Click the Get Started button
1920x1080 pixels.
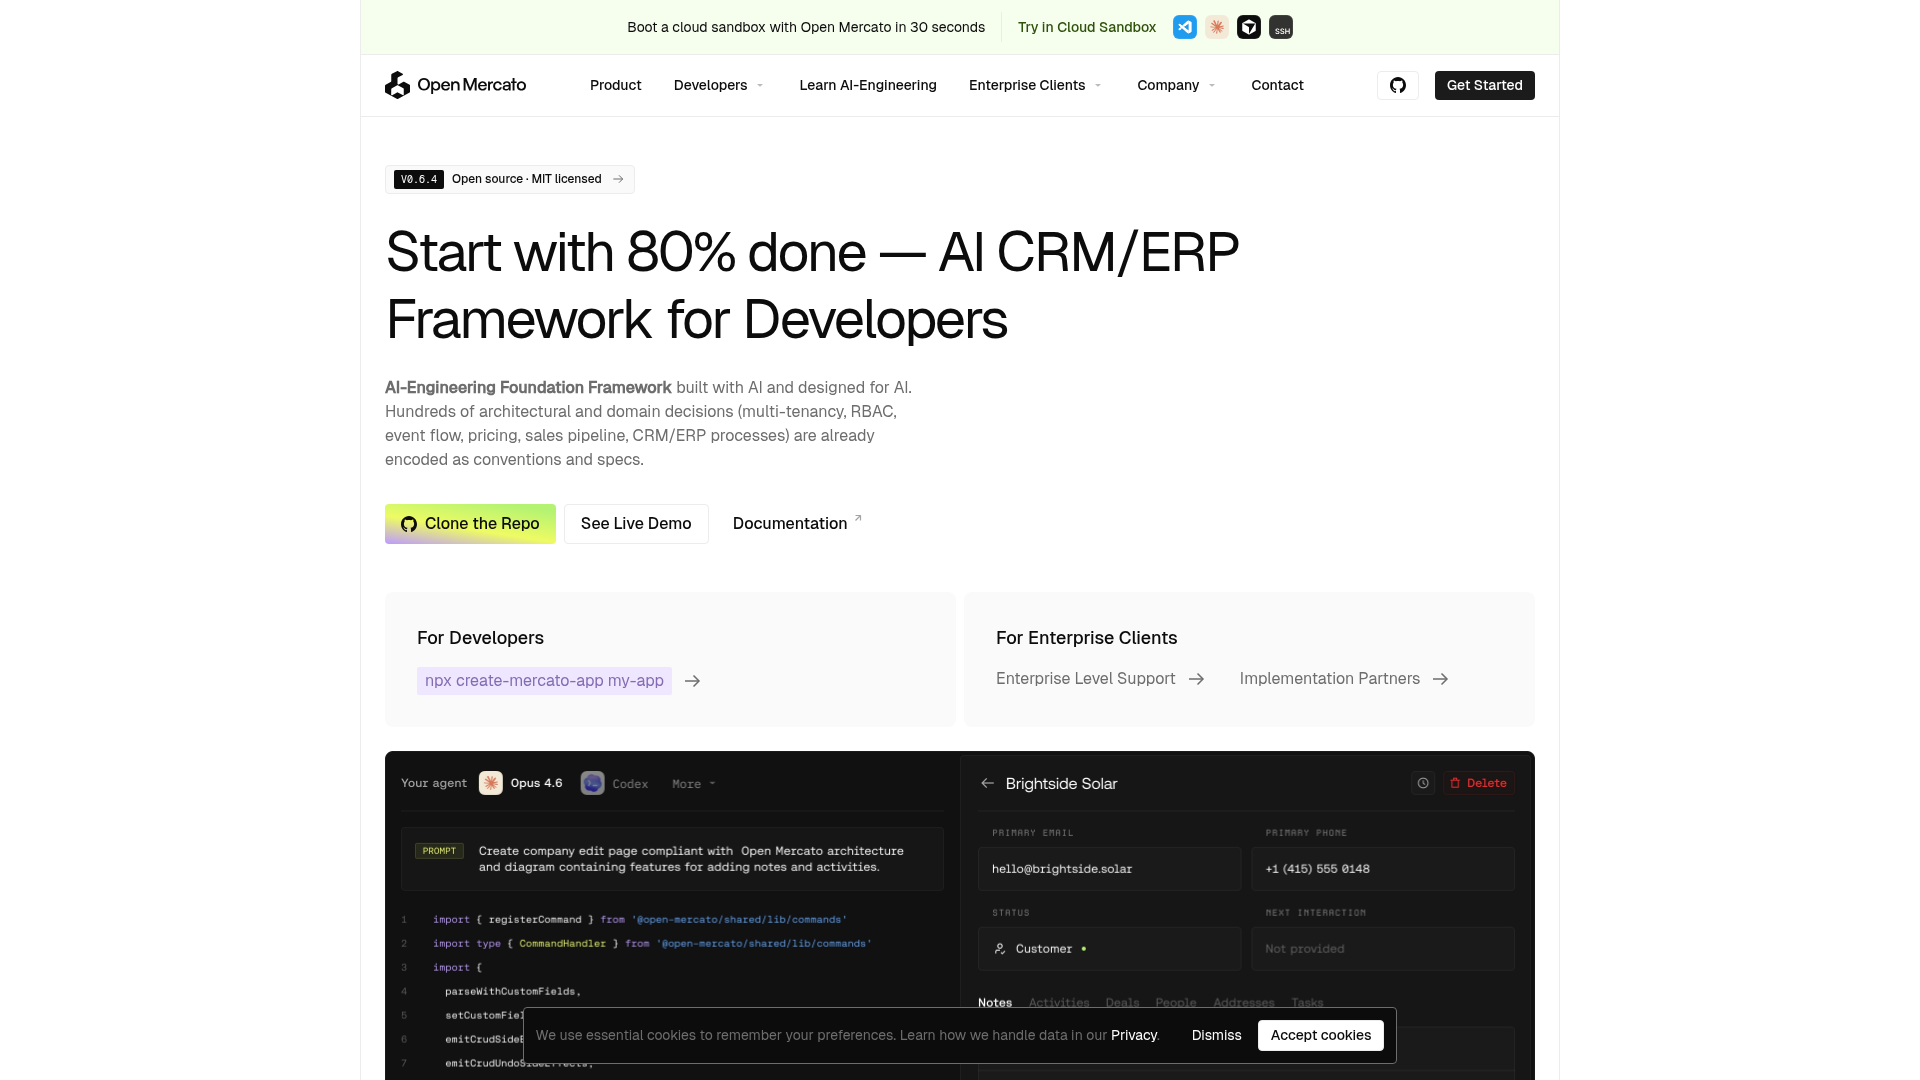(x=1485, y=85)
